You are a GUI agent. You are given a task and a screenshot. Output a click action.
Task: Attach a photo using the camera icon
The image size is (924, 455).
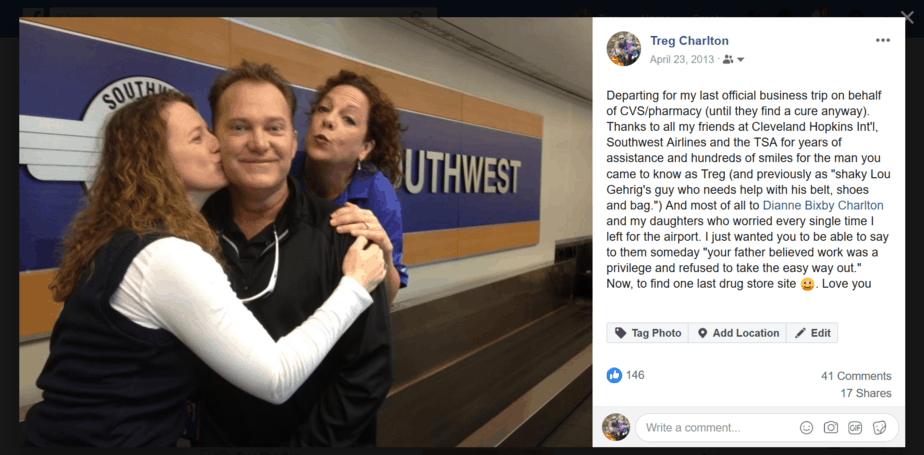coord(831,427)
